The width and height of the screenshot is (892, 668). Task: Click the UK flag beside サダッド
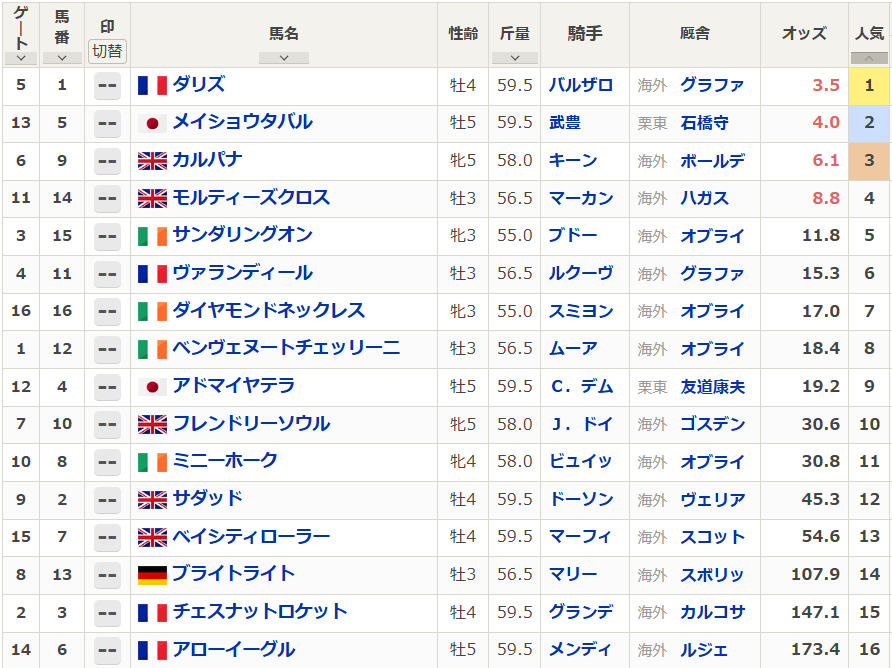tap(152, 500)
